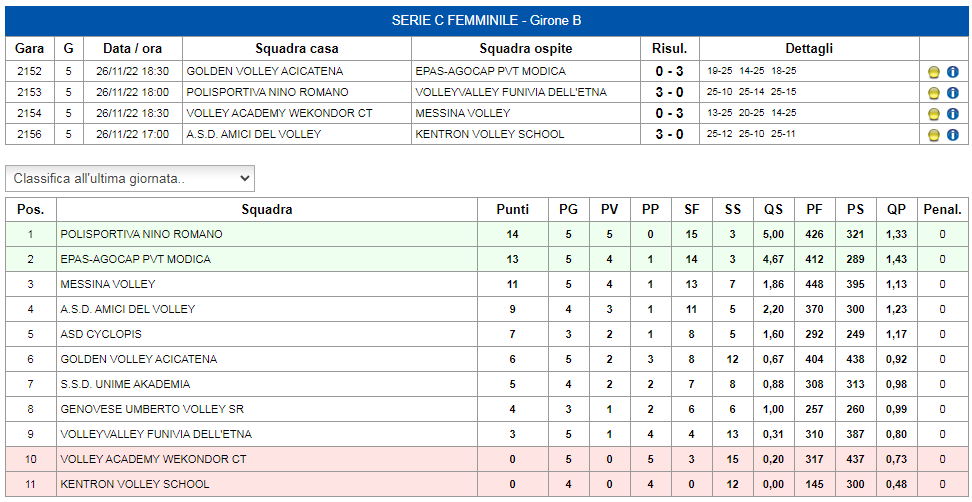Click KENTRON VOLLEY SCHOOL in last standings row
The height and width of the screenshot is (502, 972).
[135, 484]
